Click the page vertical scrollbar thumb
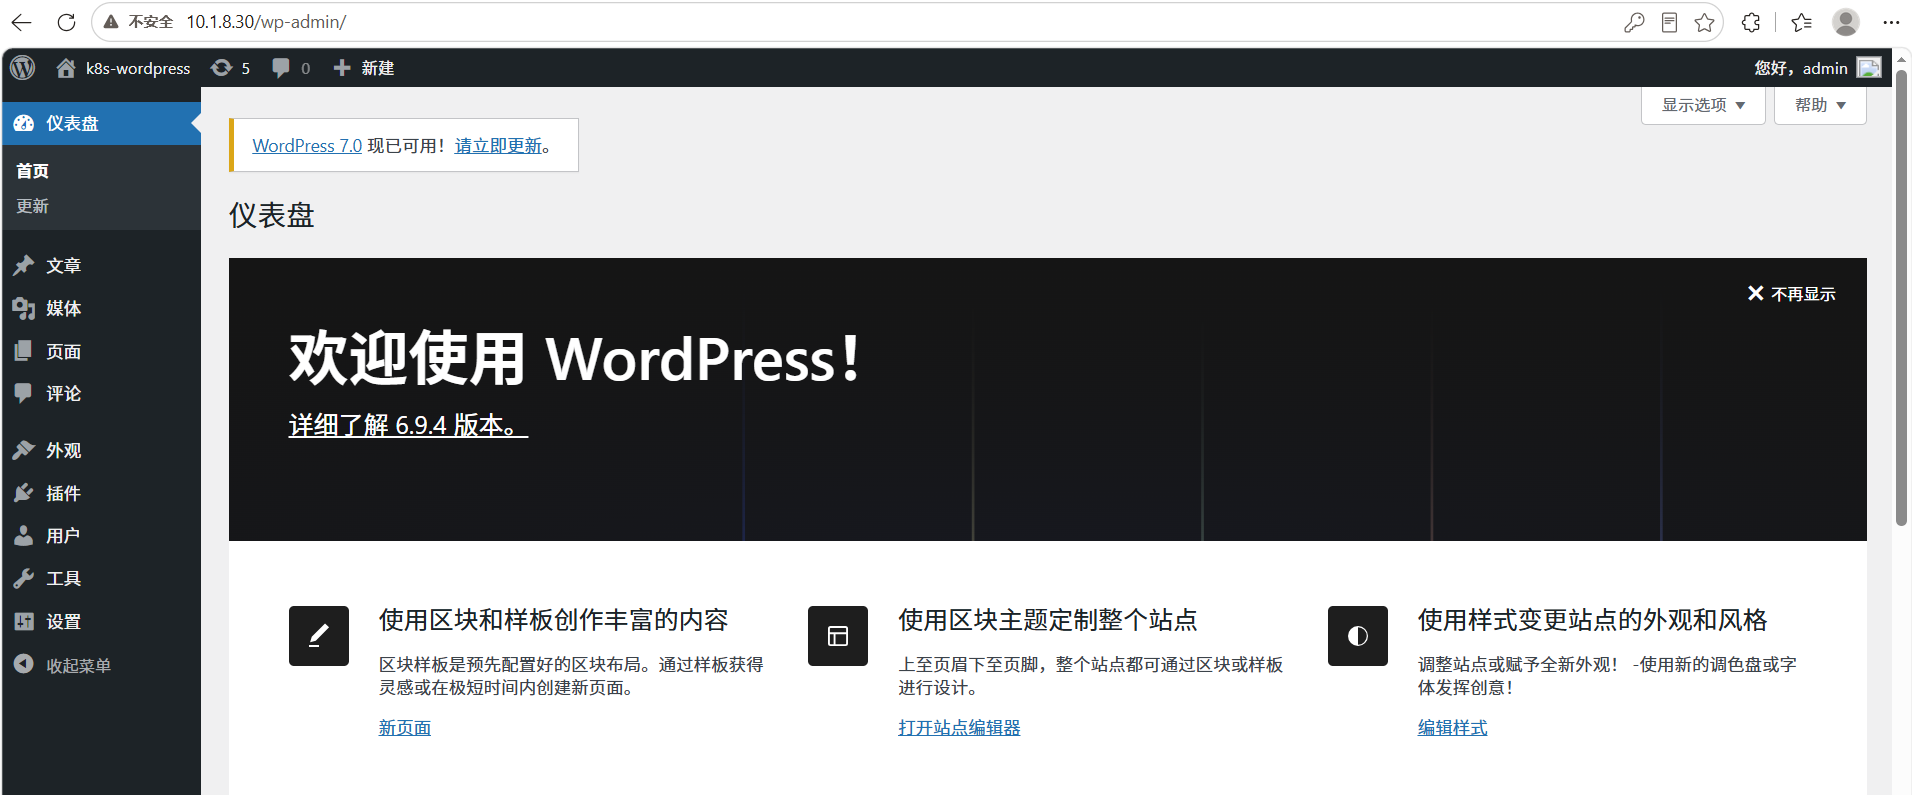Viewport: 1915px width, 795px height. (1901, 297)
